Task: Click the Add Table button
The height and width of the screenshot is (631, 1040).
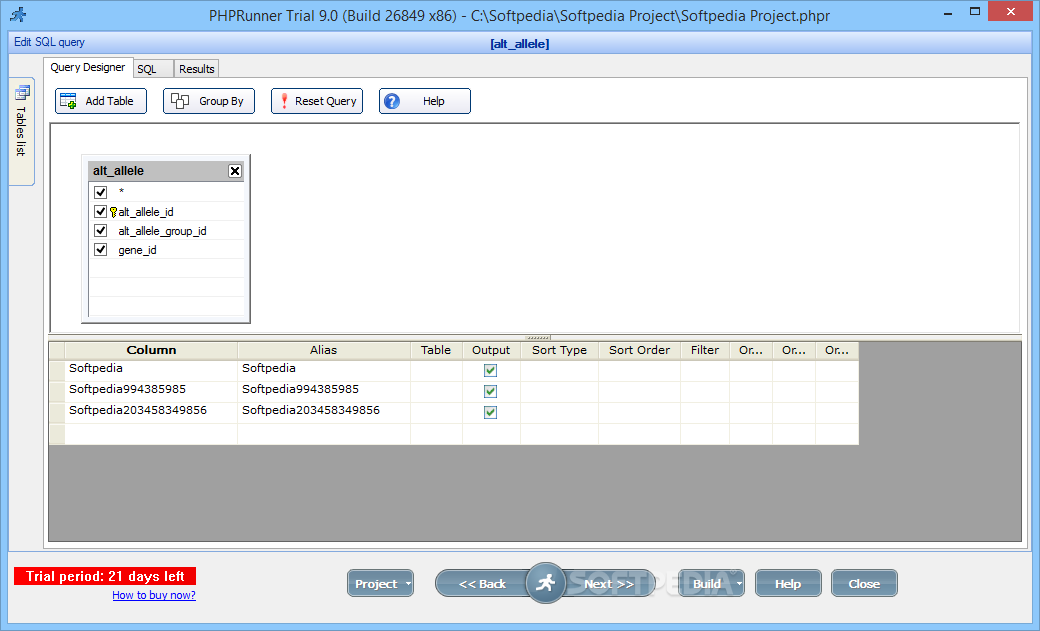Action: pyautogui.click(x=101, y=101)
